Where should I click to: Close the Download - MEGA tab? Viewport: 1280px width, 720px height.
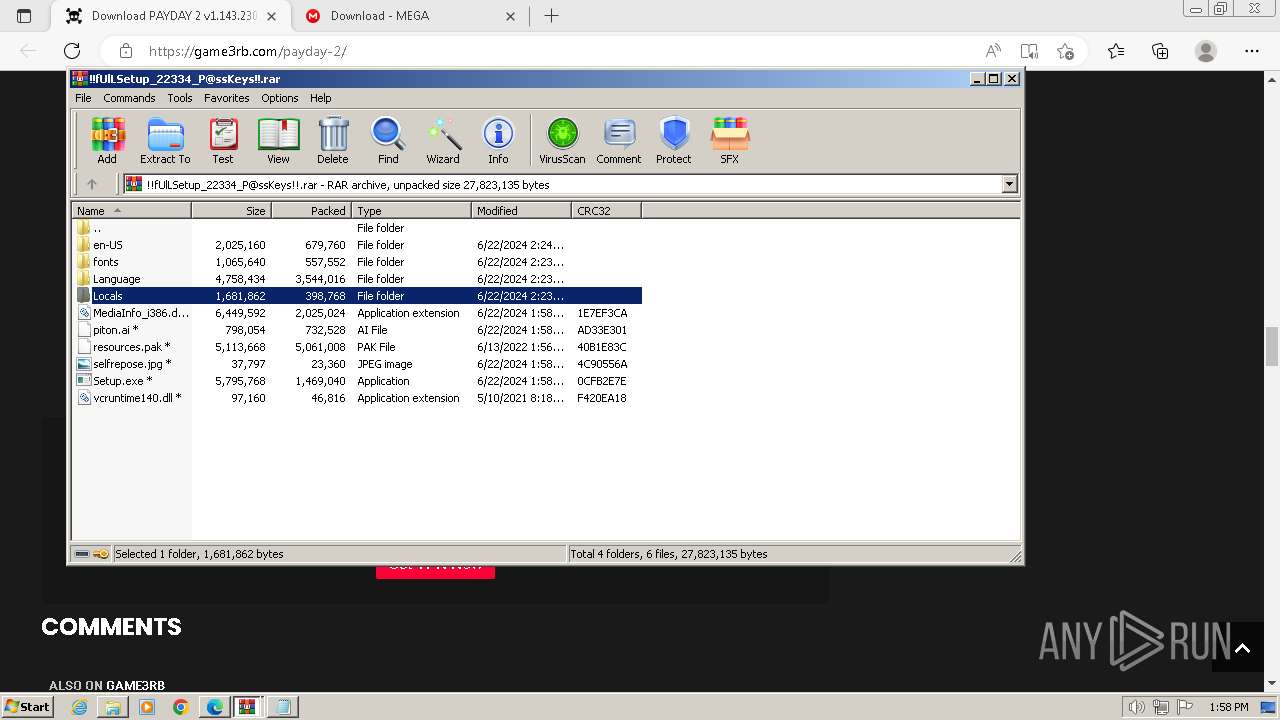point(510,16)
